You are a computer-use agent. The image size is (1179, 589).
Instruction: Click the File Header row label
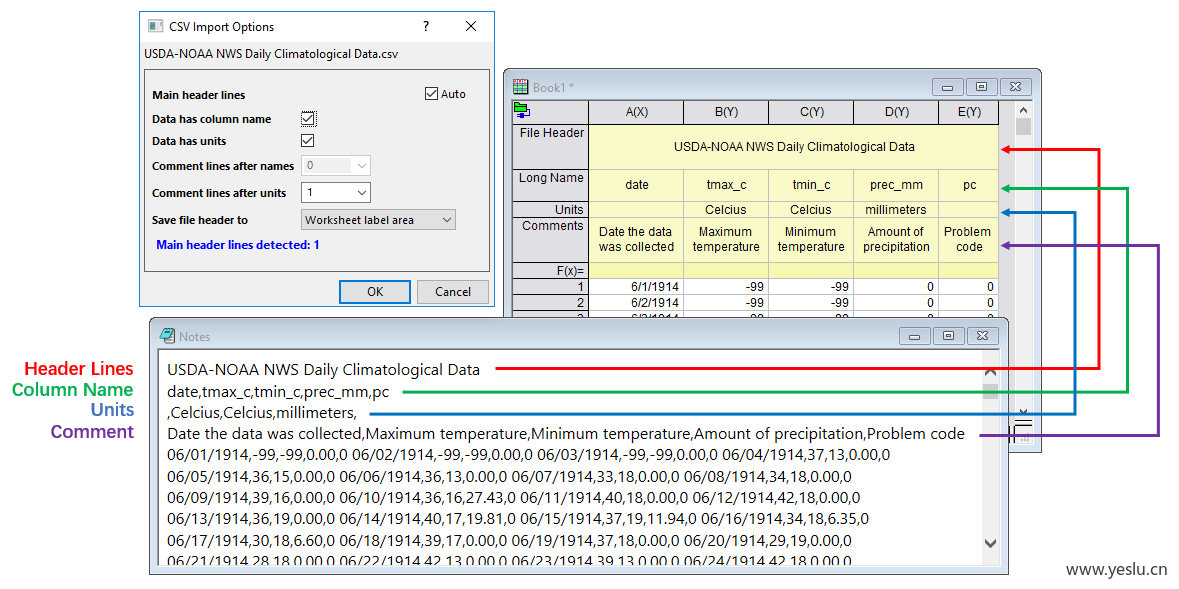(551, 147)
